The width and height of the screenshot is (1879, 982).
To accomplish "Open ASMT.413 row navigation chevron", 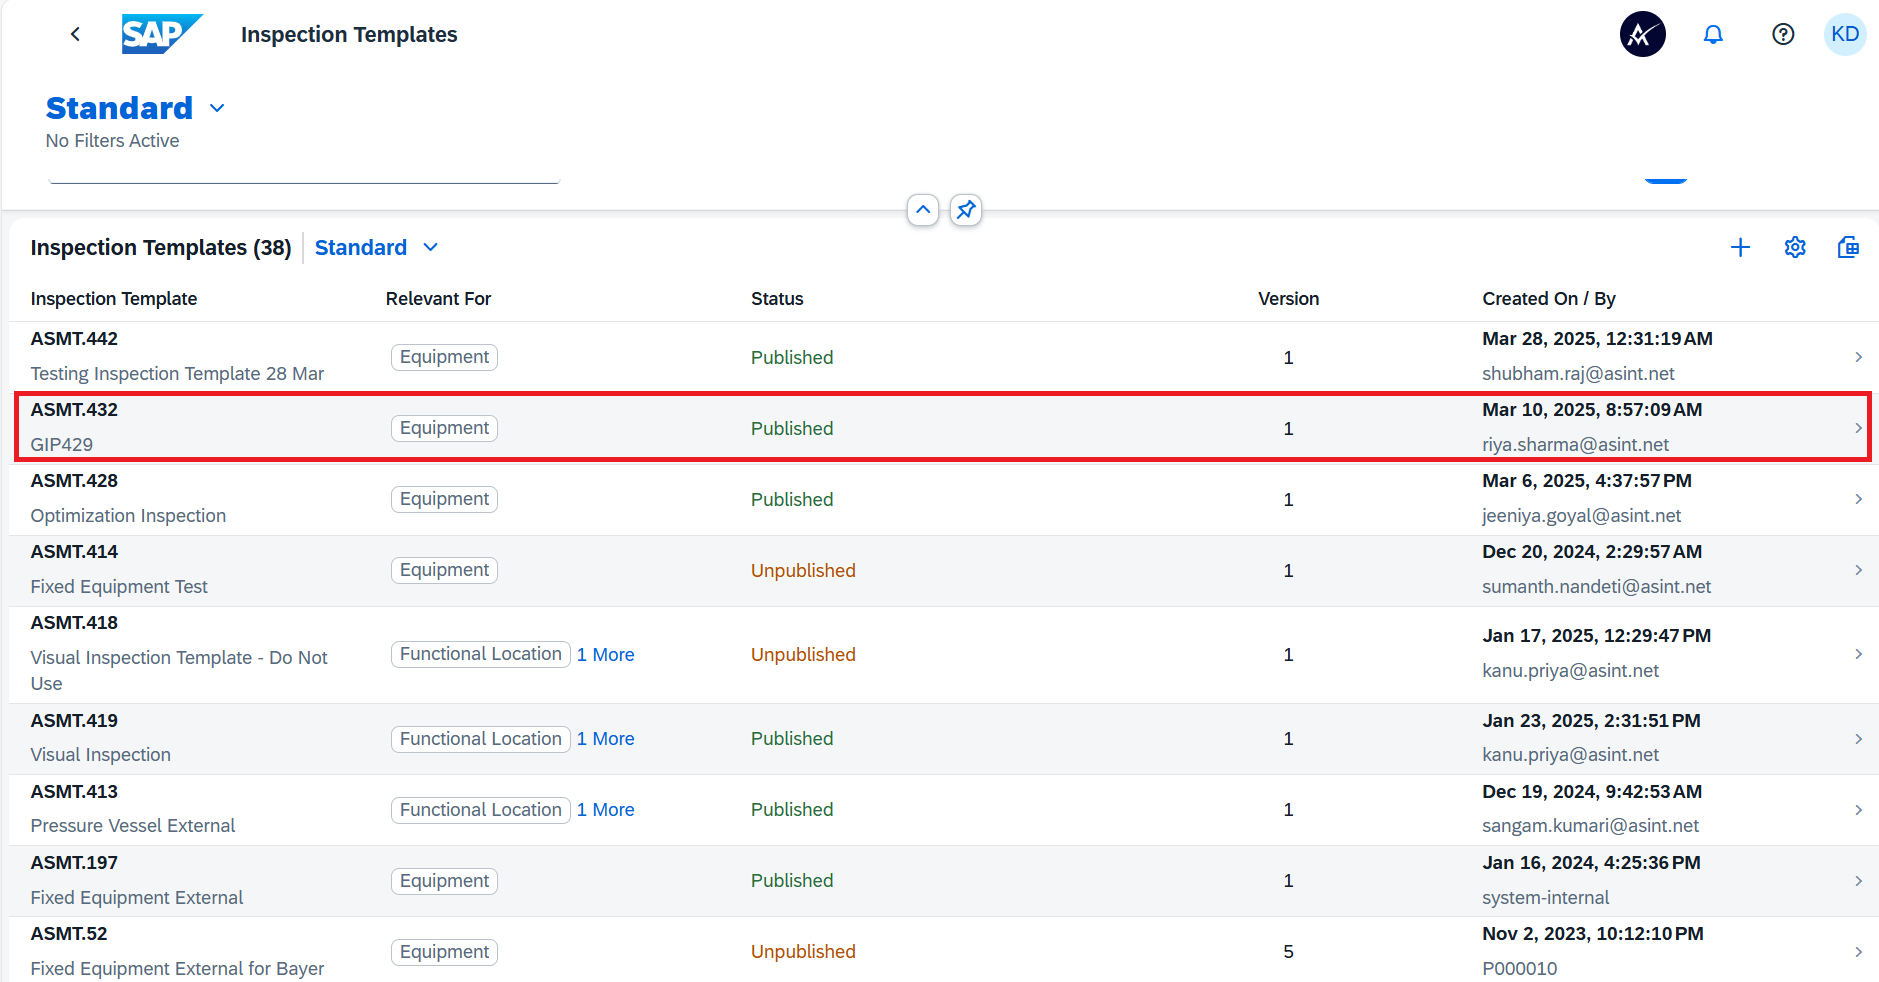I will coord(1858,810).
